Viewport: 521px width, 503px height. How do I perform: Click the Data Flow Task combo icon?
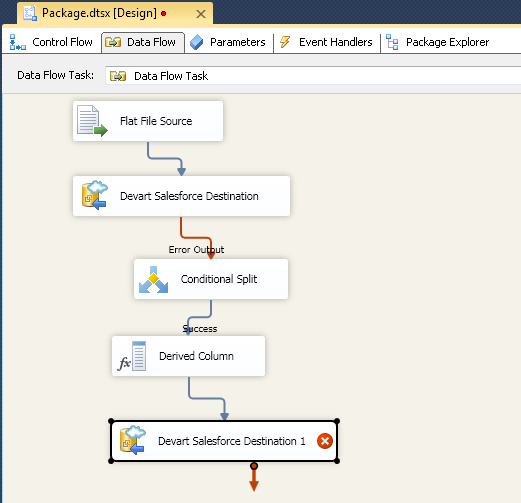118,76
